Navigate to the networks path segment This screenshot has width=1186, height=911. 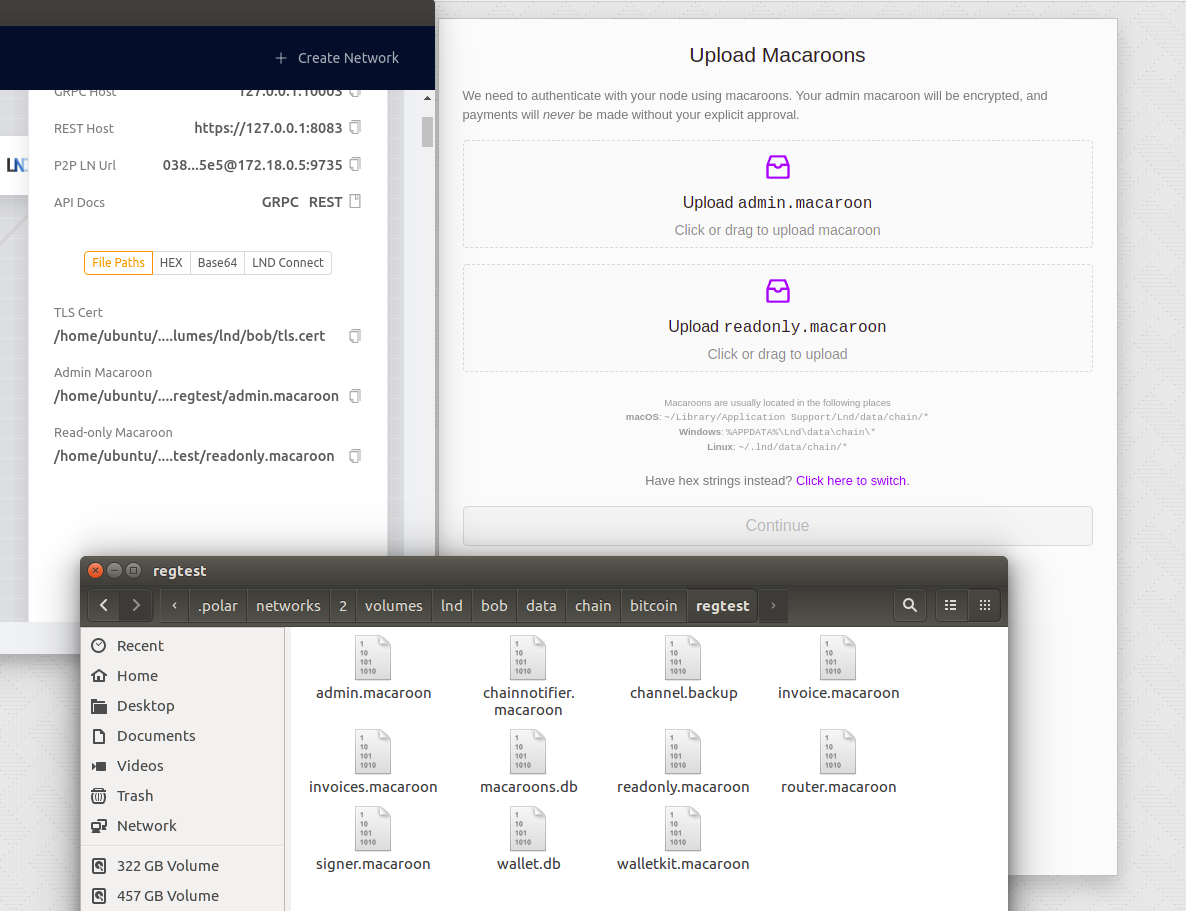click(288, 605)
